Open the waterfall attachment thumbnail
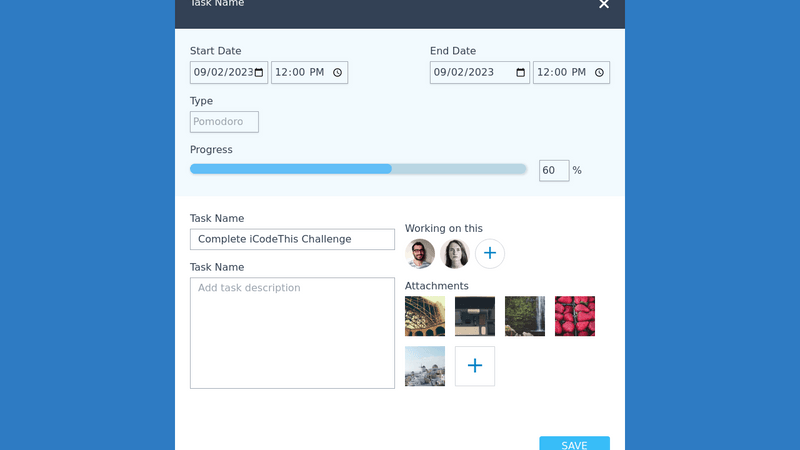The image size is (800, 450). tap(525, 316)
